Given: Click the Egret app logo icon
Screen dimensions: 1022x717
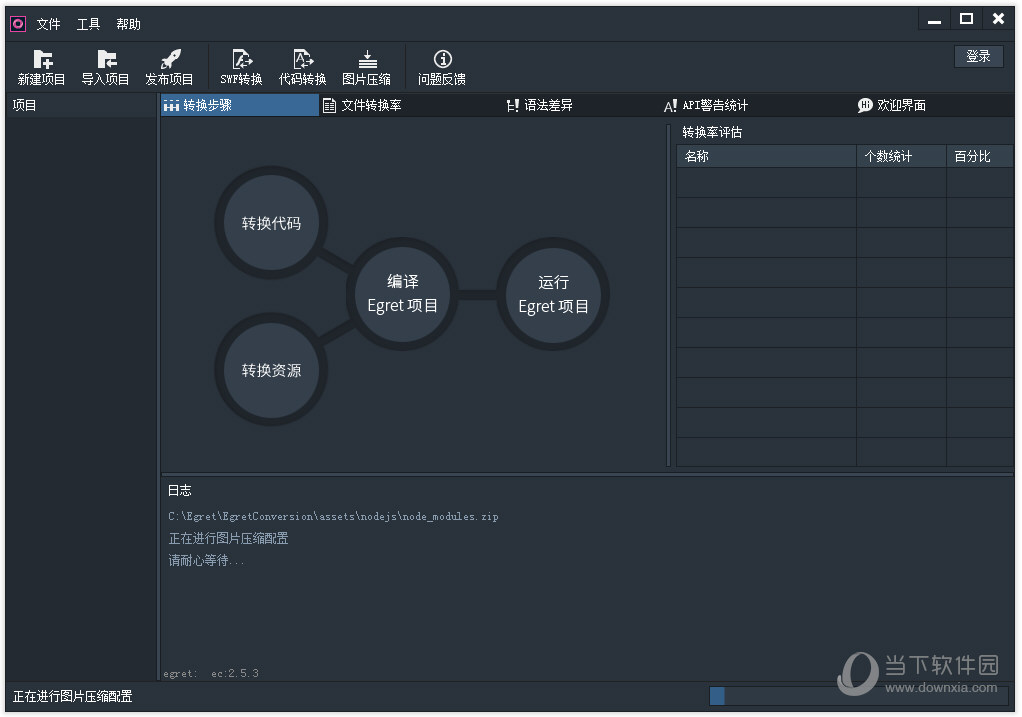Looking at the screenshot, I should pos(18,24).
